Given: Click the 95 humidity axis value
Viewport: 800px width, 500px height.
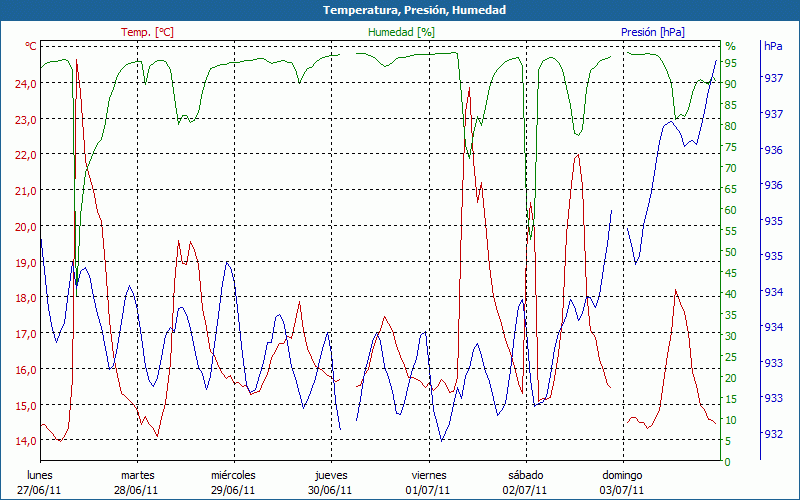Looking at the screenshot, I should (x=731, y=63).
